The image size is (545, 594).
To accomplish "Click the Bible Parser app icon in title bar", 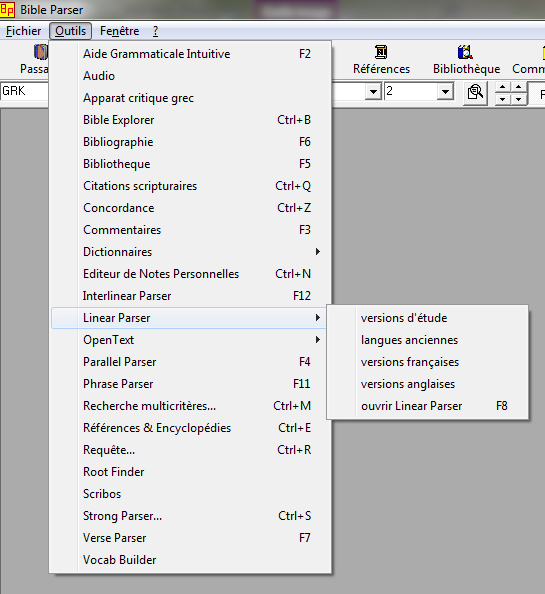I will pyautogui.click(x=8, y=9).
